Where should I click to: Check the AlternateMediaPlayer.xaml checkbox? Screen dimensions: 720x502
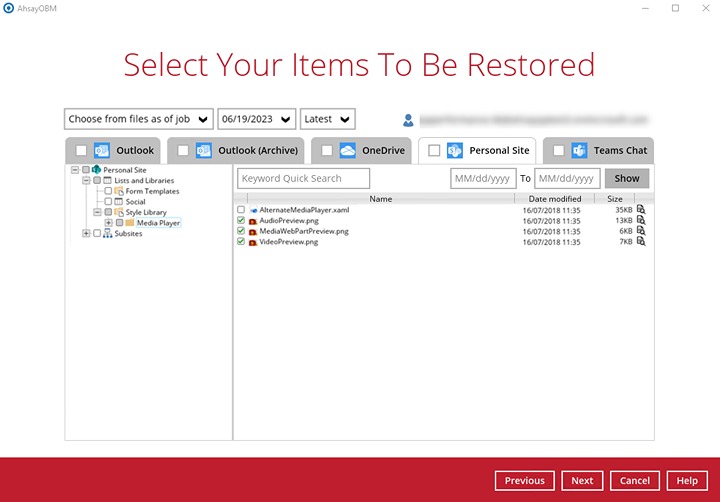coord(241,210)
